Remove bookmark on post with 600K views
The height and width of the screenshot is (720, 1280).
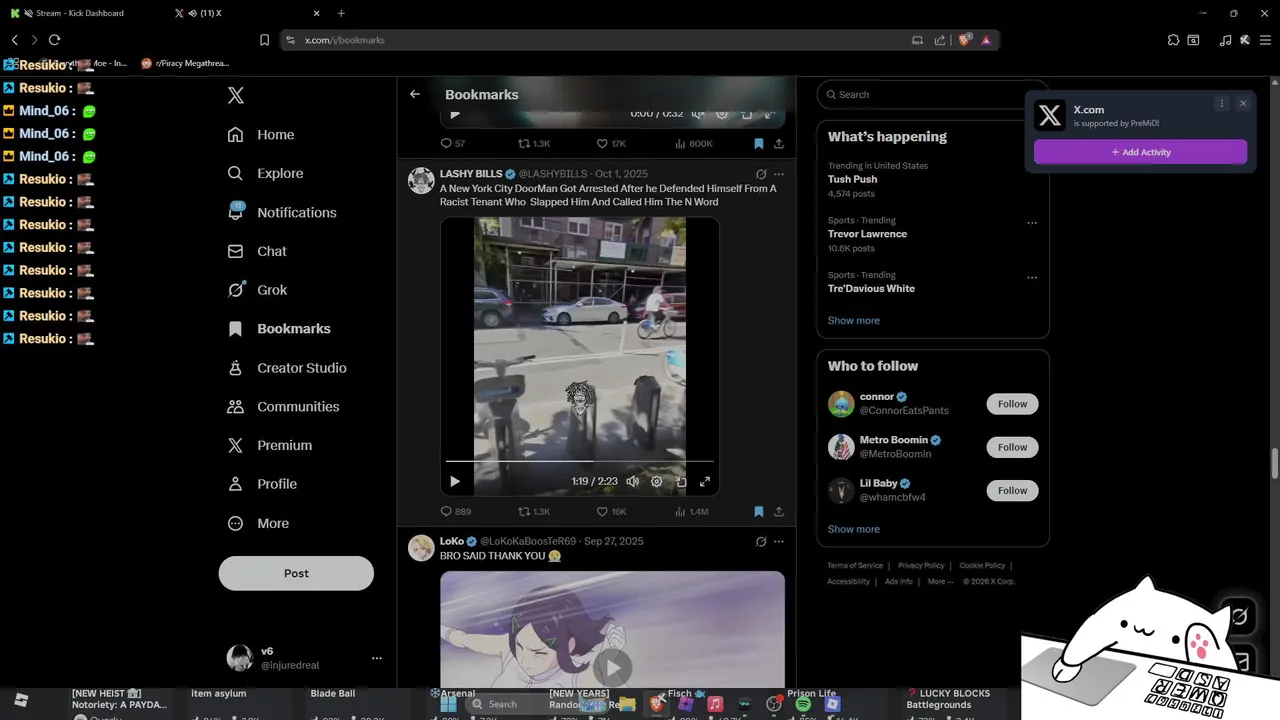coord(759,144)
